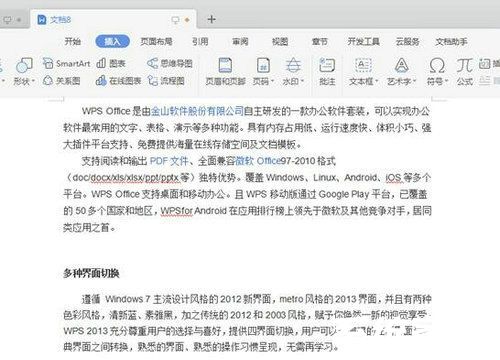
Task: Click the 关系图 relationship diagram icon
Action: 62,80
